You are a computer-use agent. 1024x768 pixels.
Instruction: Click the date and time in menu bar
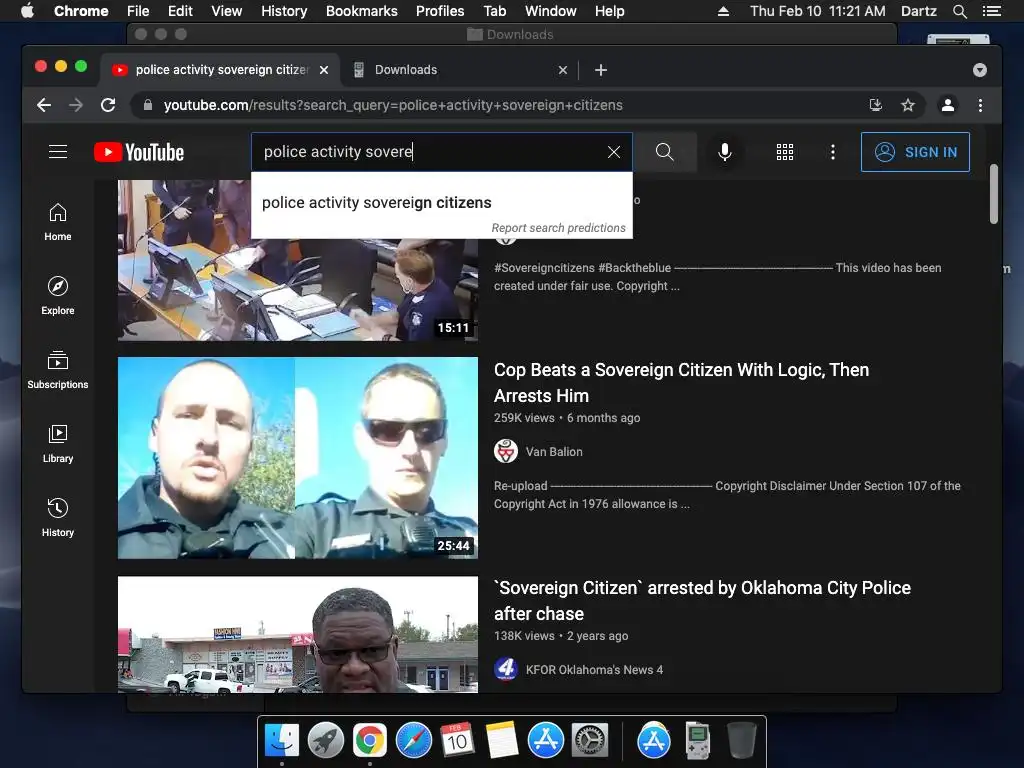click(x=818, y=11)
